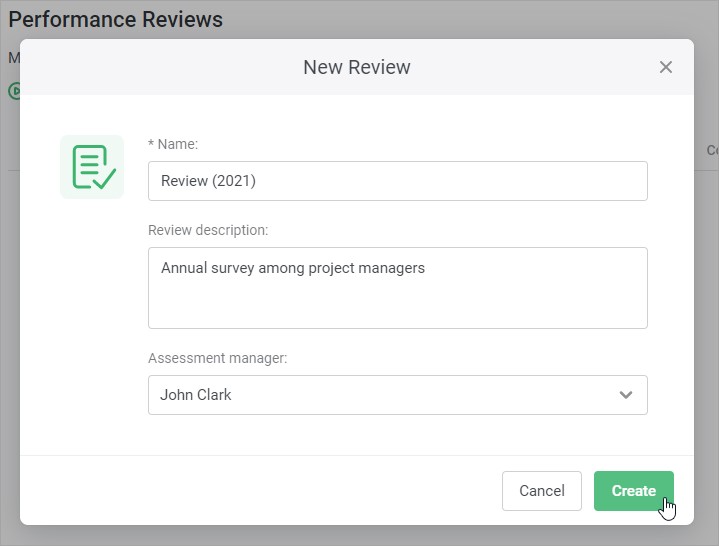Click the Review description label

coord(208,230)
